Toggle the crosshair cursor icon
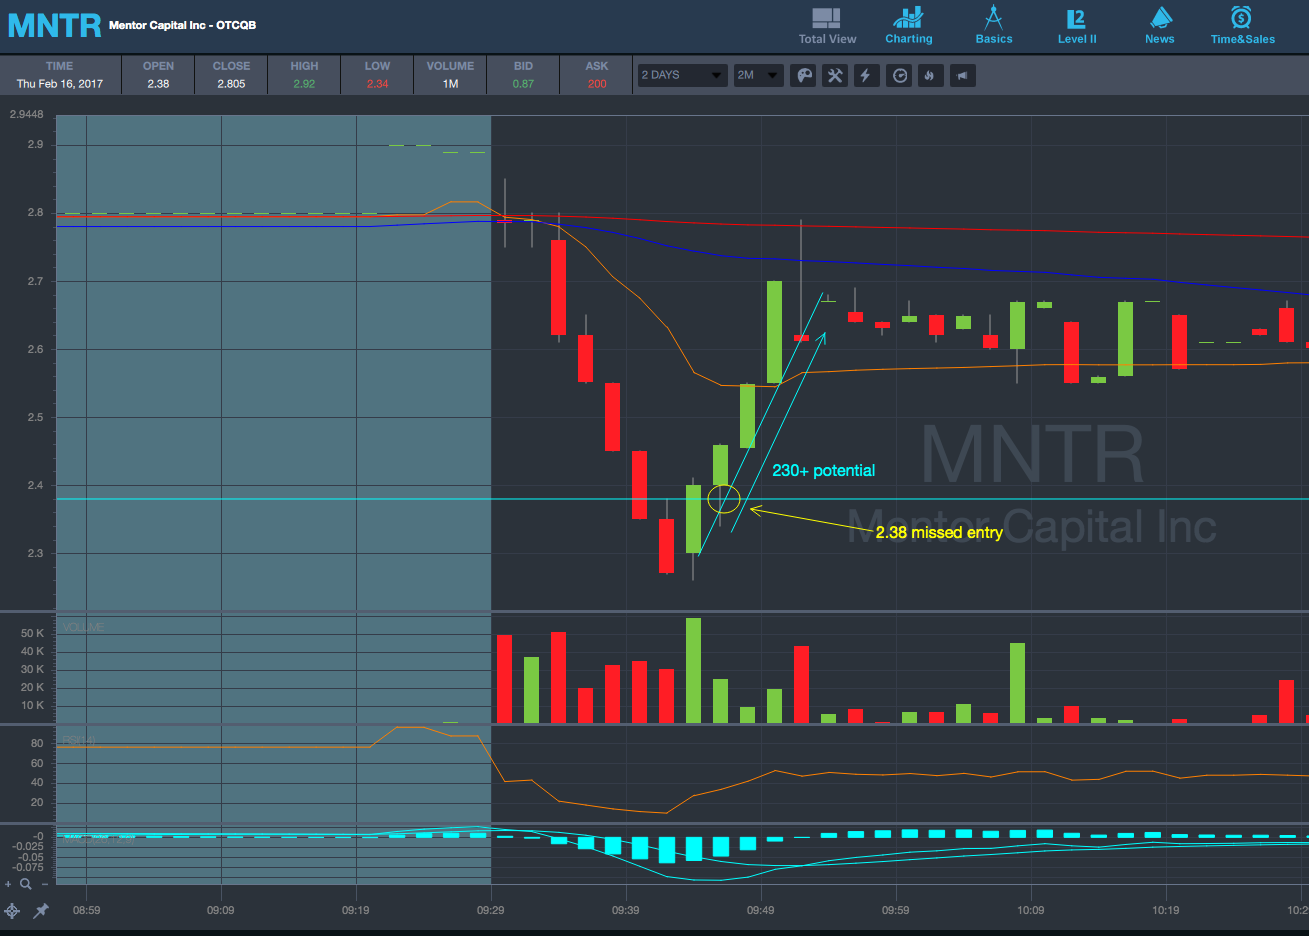 (12, 911)
